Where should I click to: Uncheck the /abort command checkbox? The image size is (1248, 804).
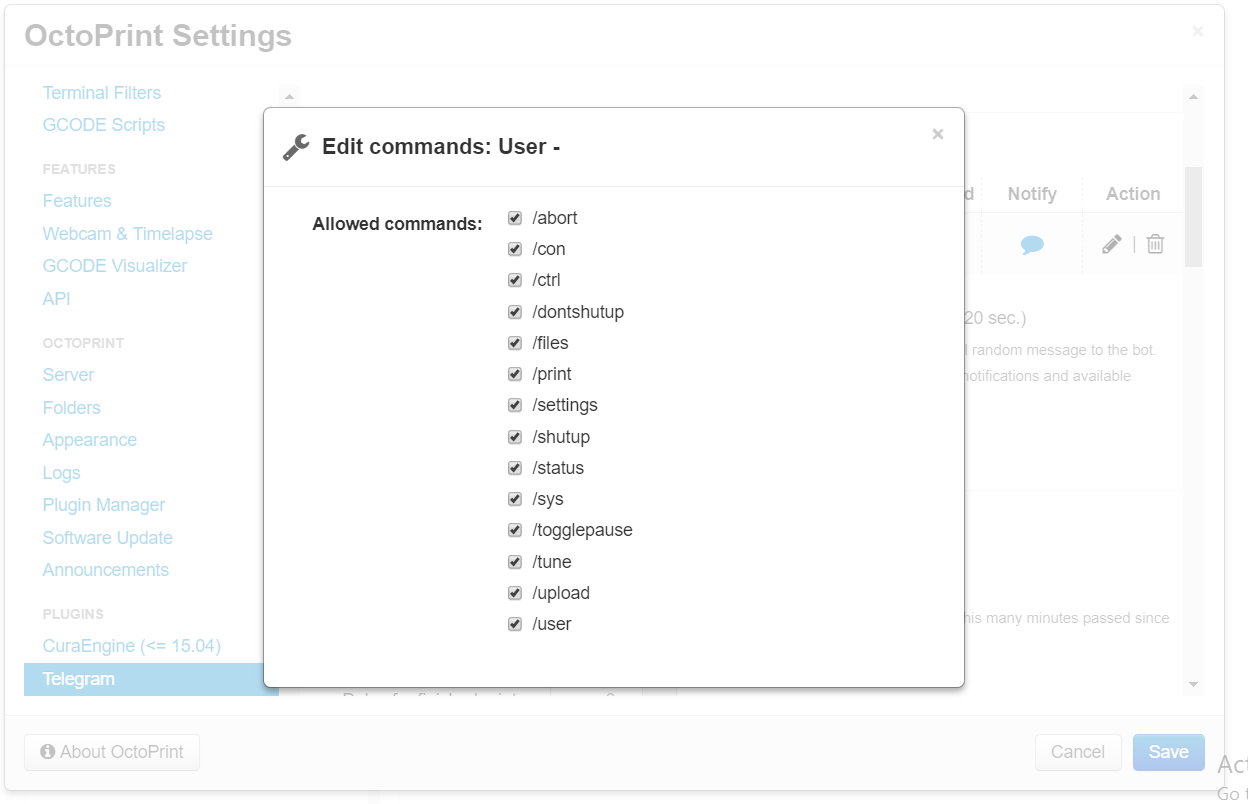coord(515,218)
